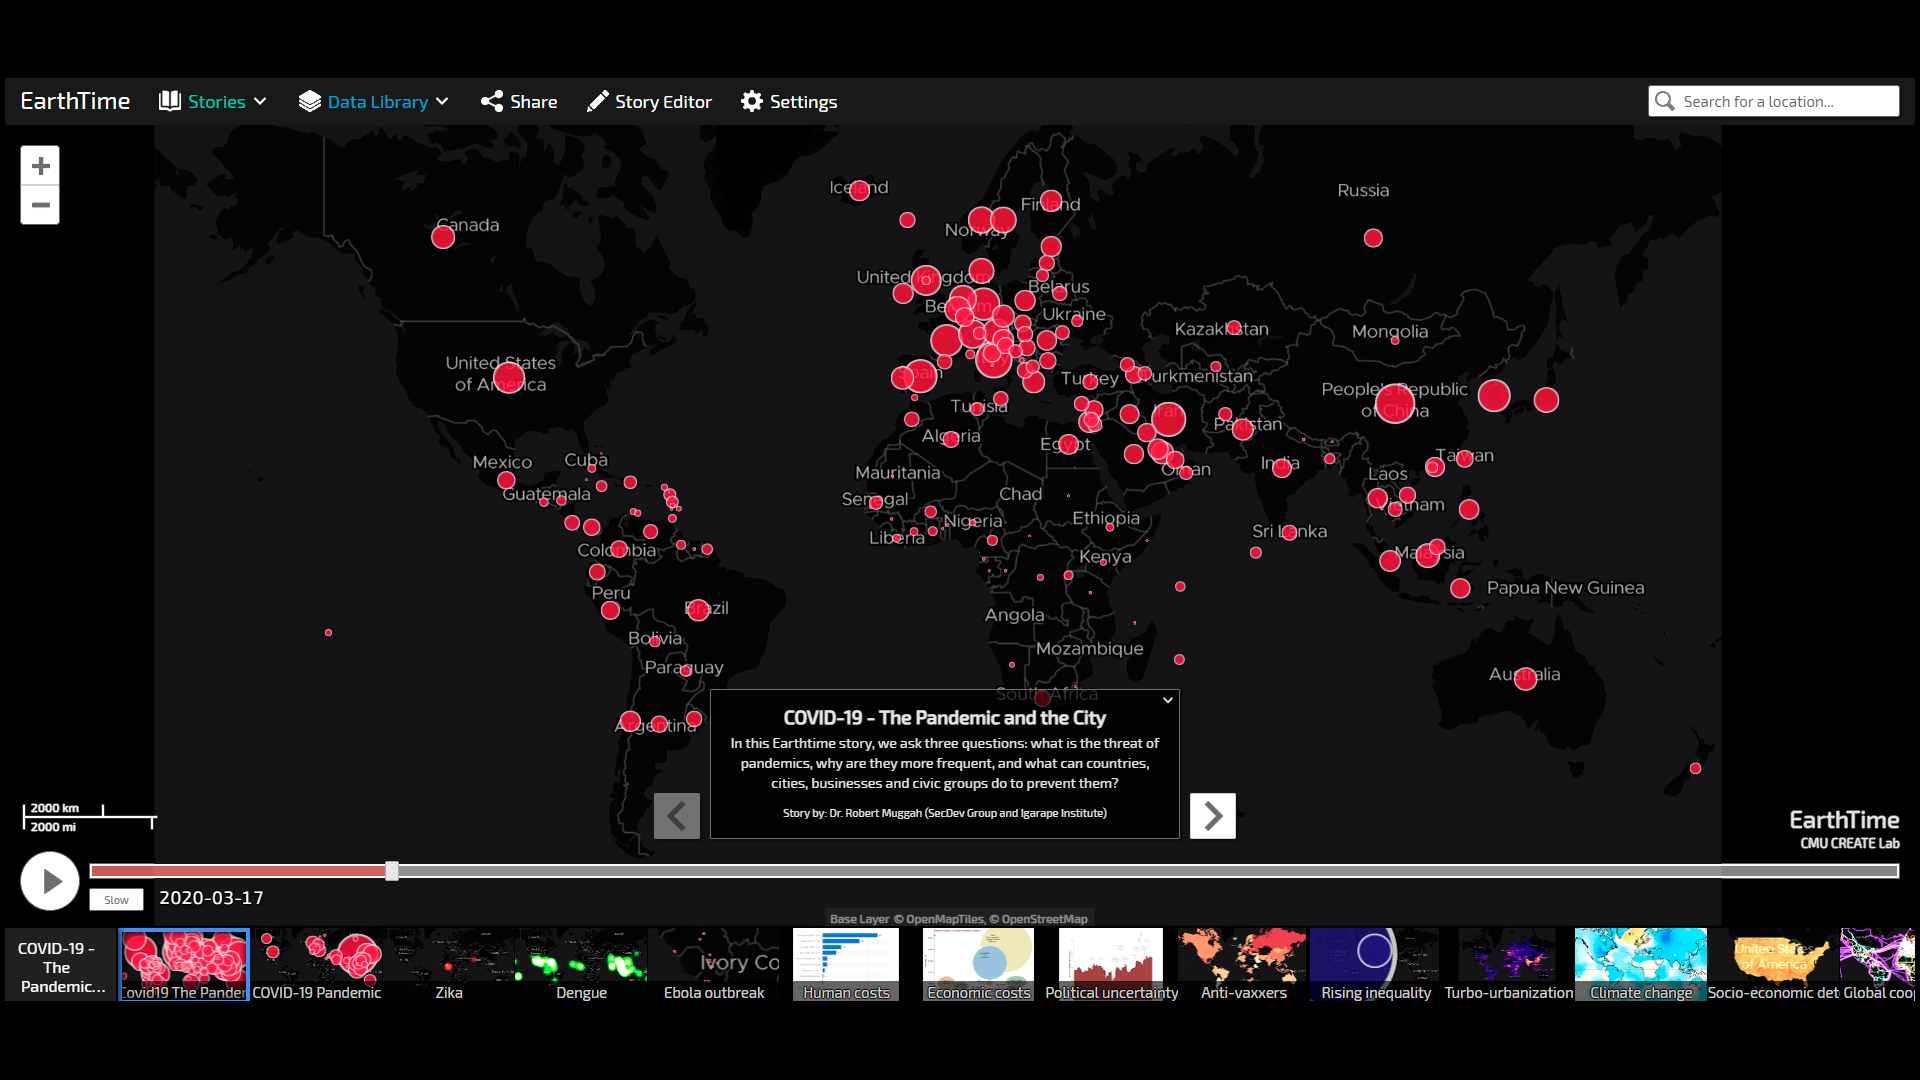Expand the Stories dropdown

tap(213, 102)
